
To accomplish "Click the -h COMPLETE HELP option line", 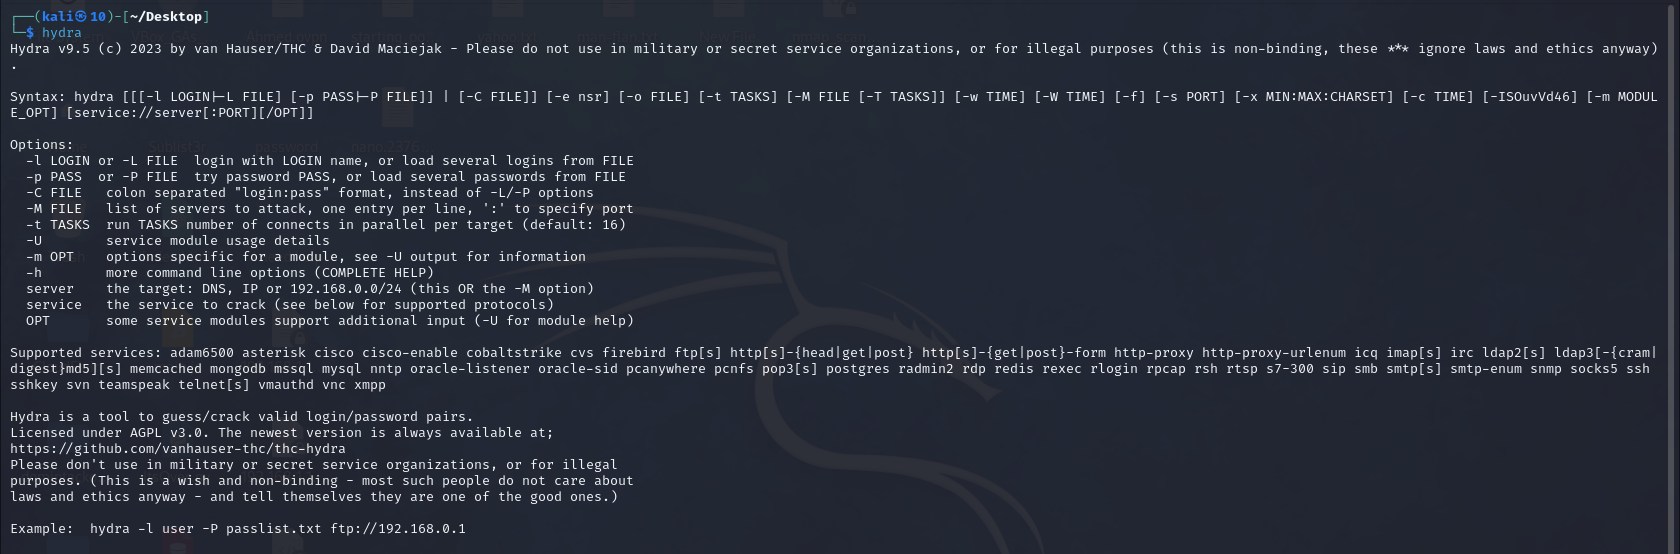I will (x=230, y=273).
